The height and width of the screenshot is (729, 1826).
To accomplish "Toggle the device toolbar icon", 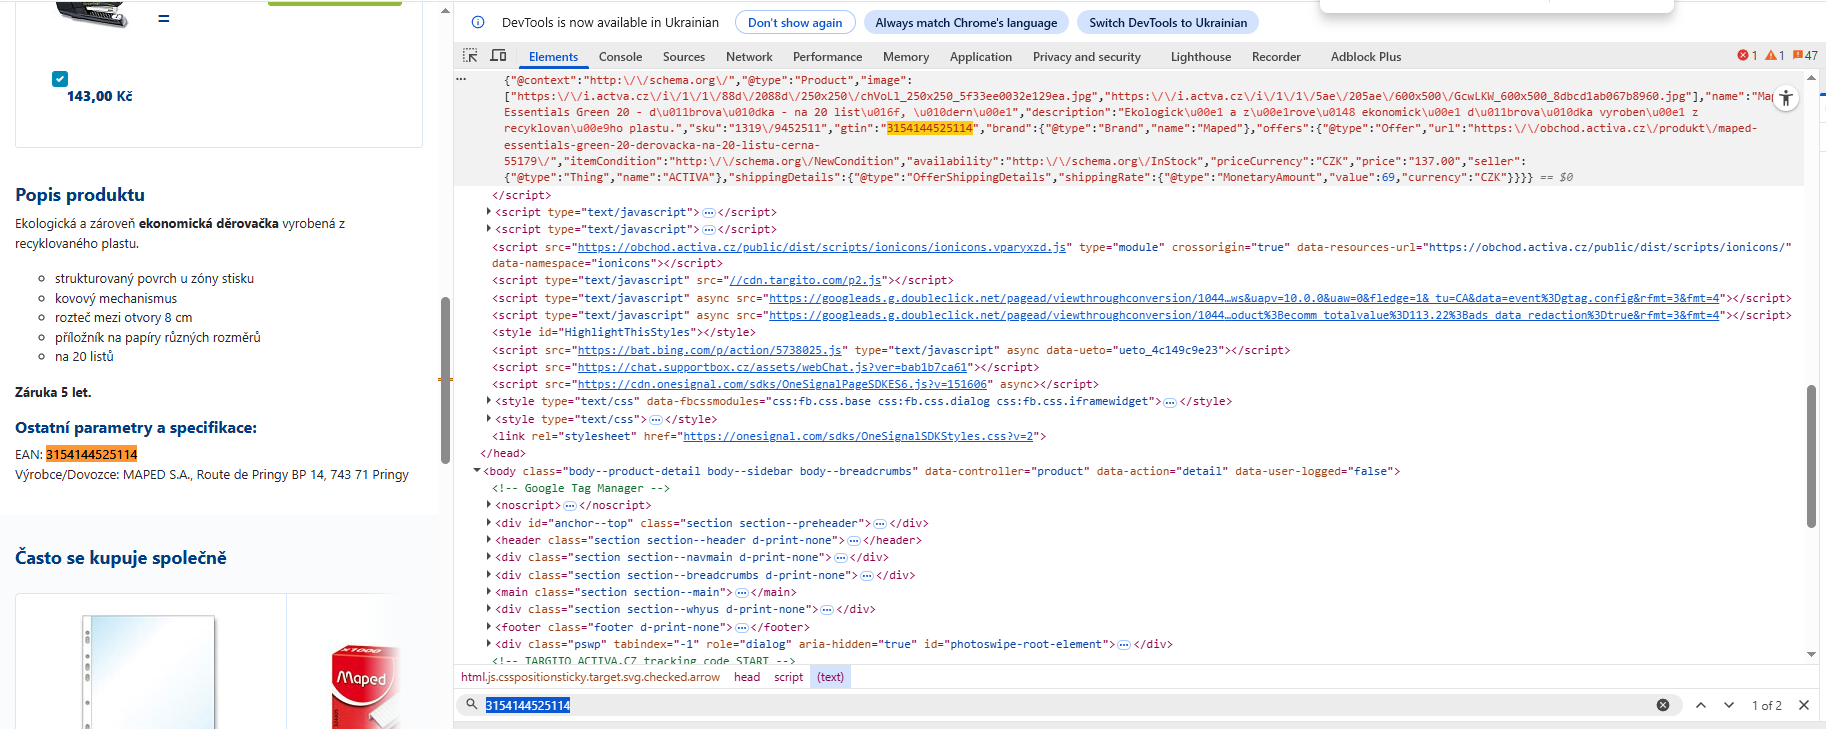I will [498, 56].
